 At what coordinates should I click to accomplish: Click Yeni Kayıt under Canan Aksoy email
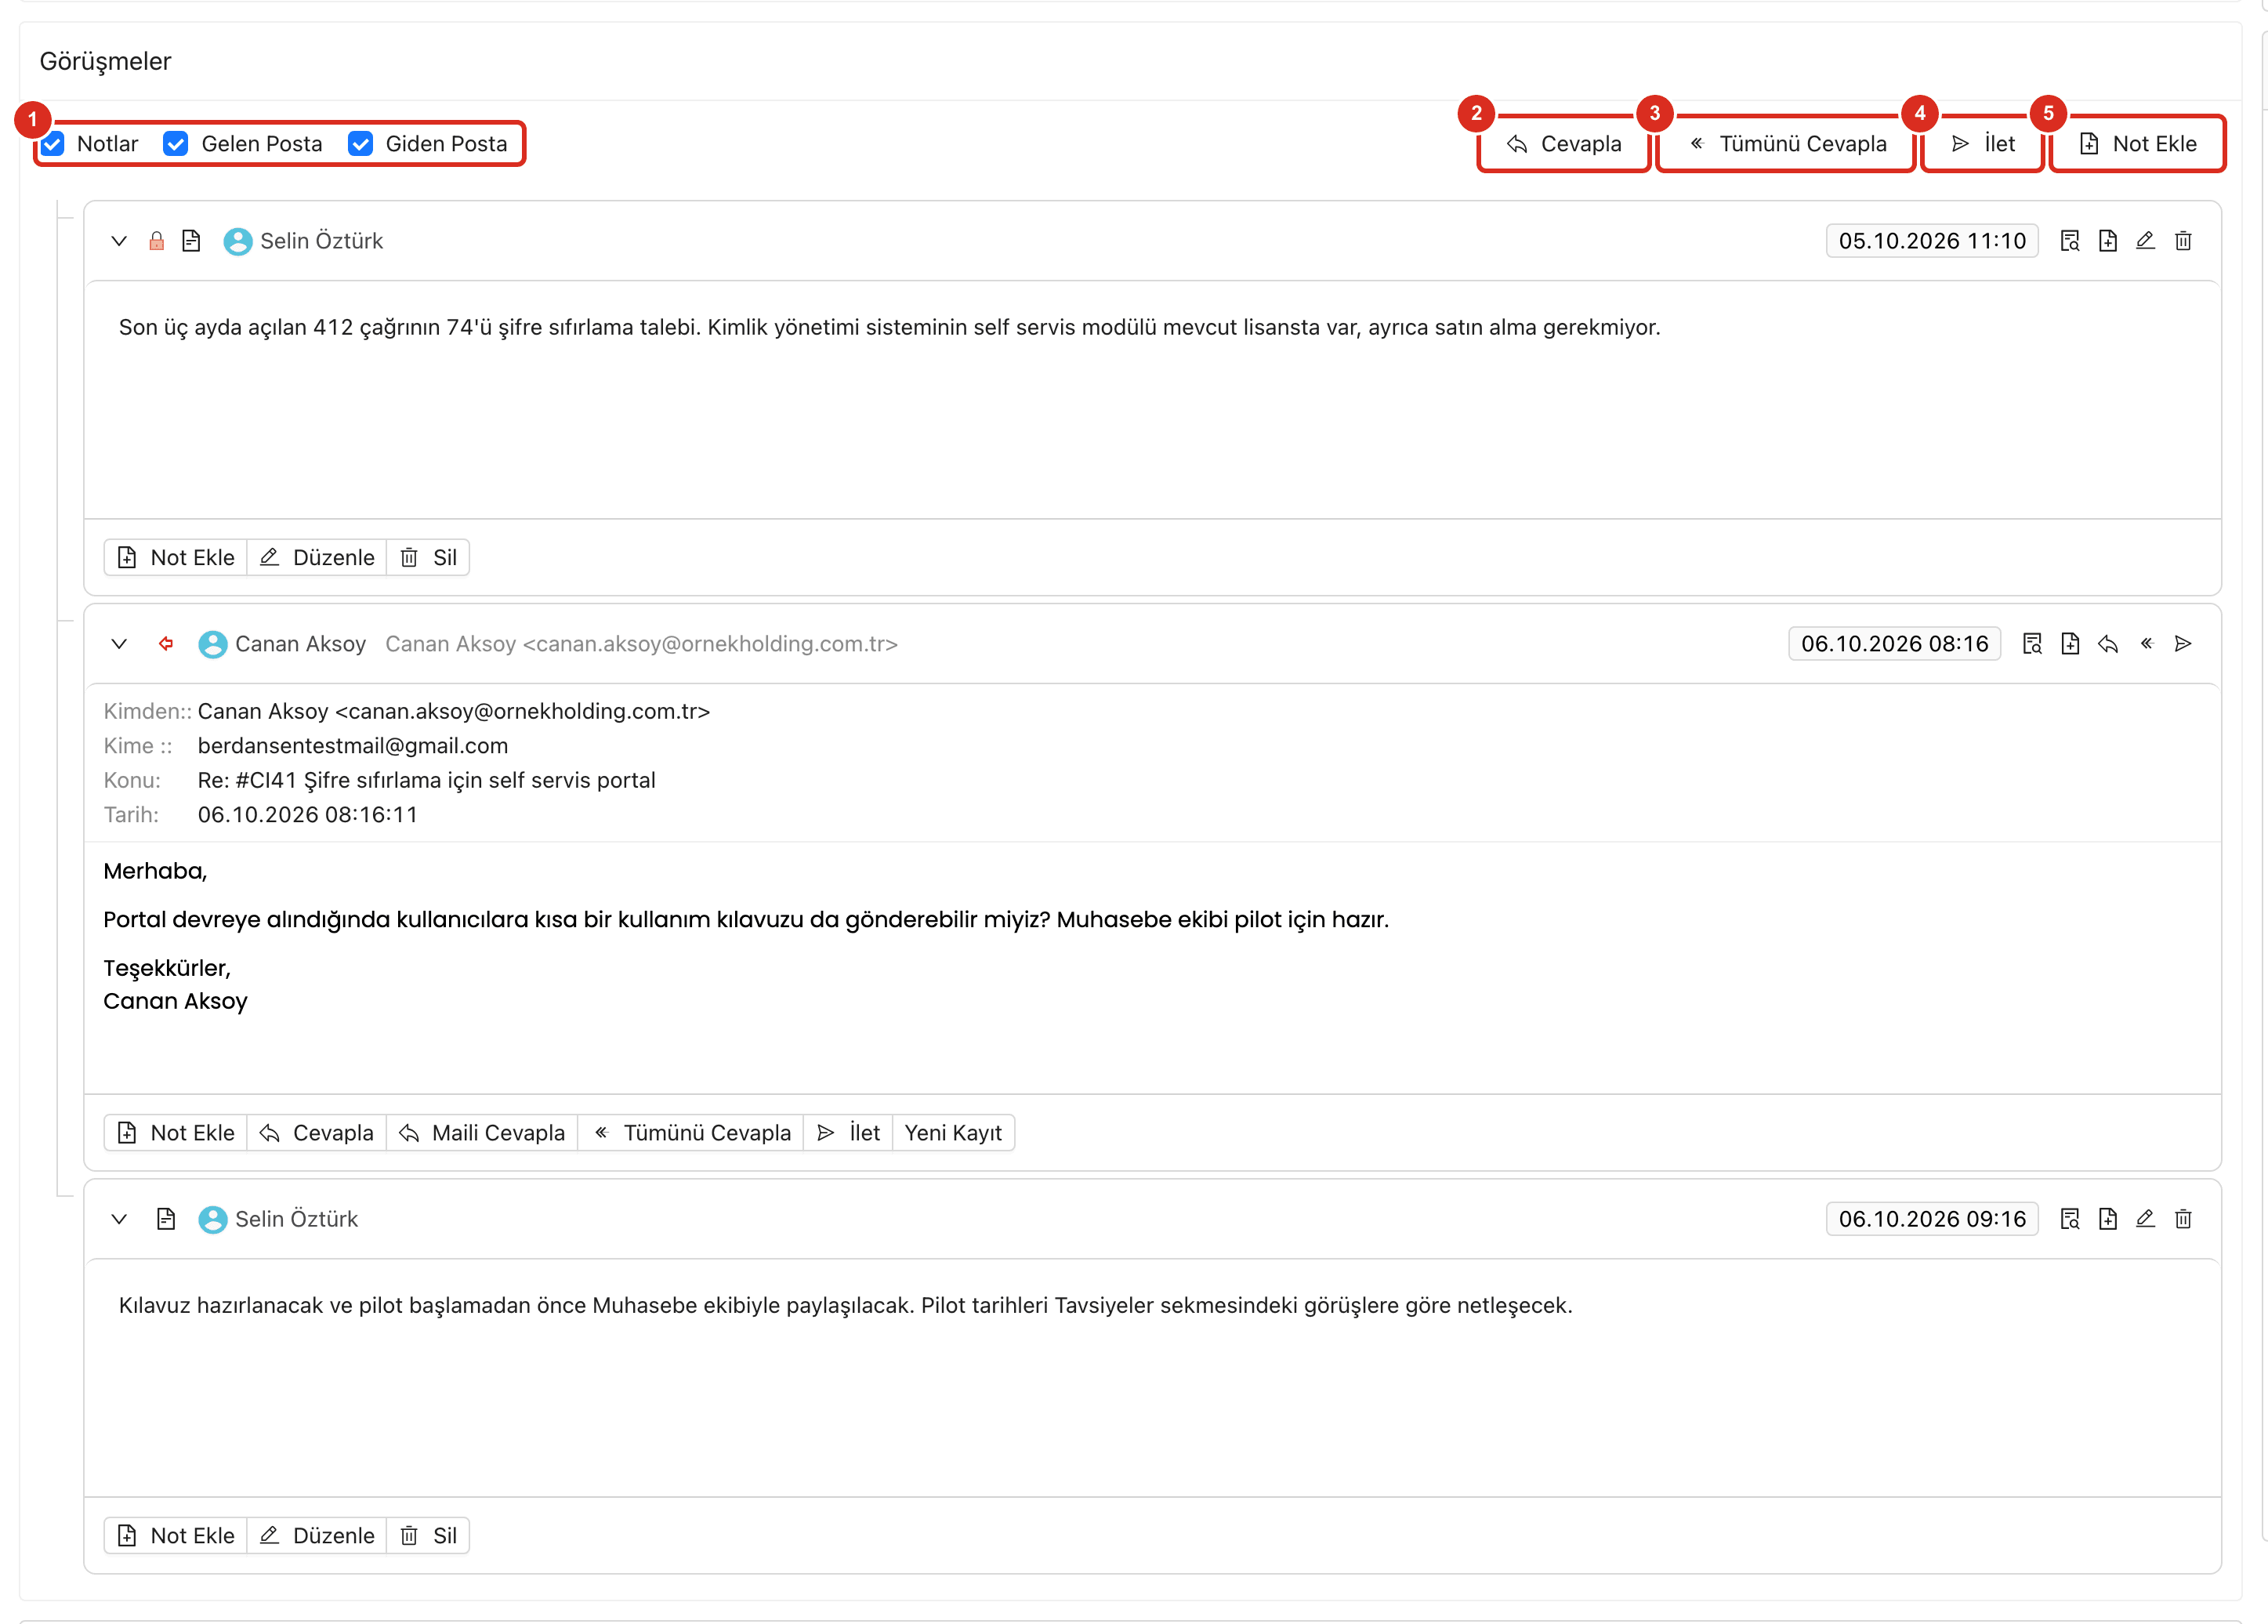(x=953, y=1133)
